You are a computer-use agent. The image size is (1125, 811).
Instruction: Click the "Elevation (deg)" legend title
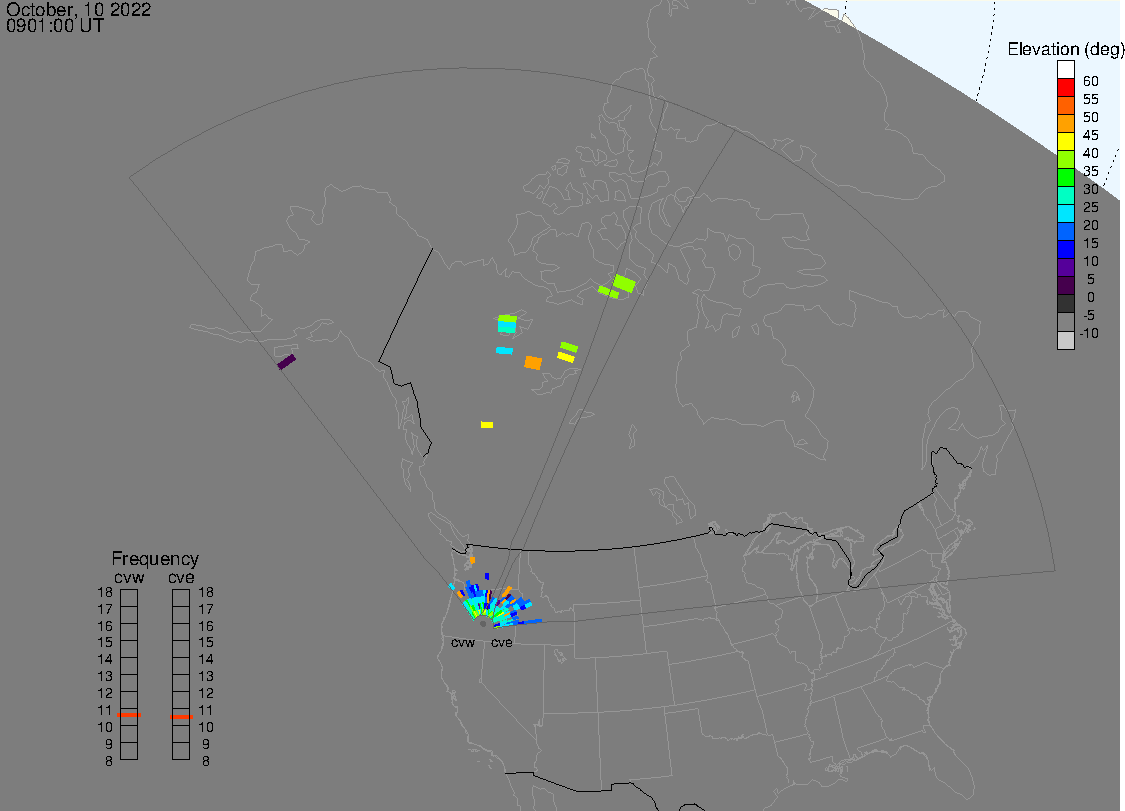coord(1065,50)
